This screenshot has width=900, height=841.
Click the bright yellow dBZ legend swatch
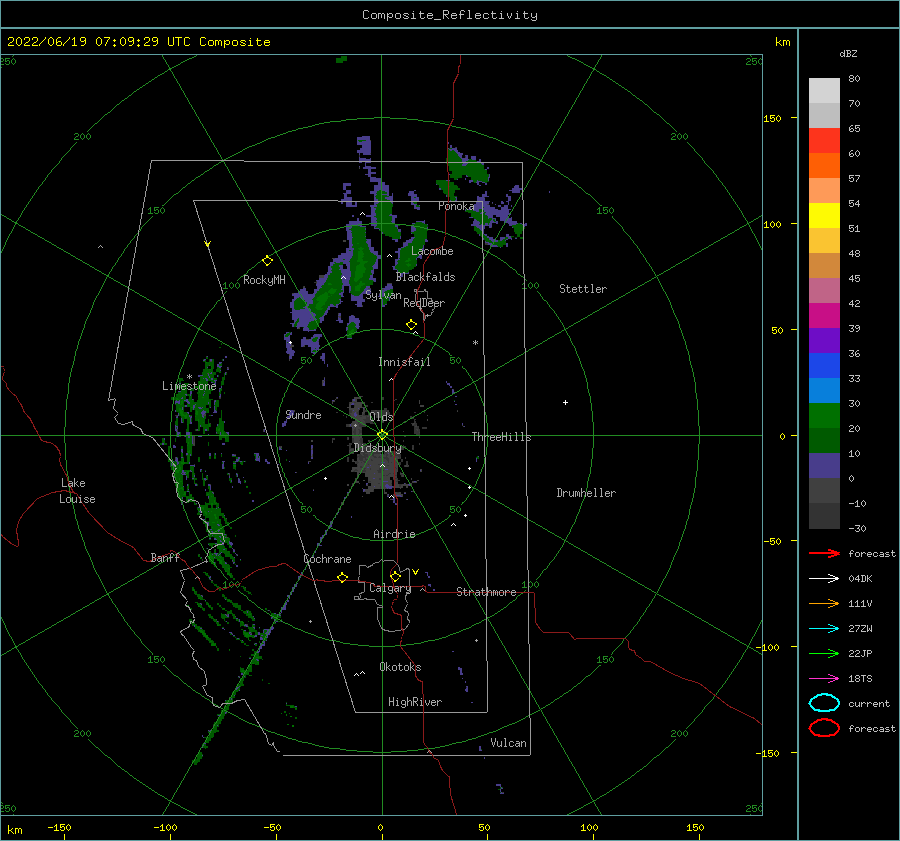tap(824, 215)
